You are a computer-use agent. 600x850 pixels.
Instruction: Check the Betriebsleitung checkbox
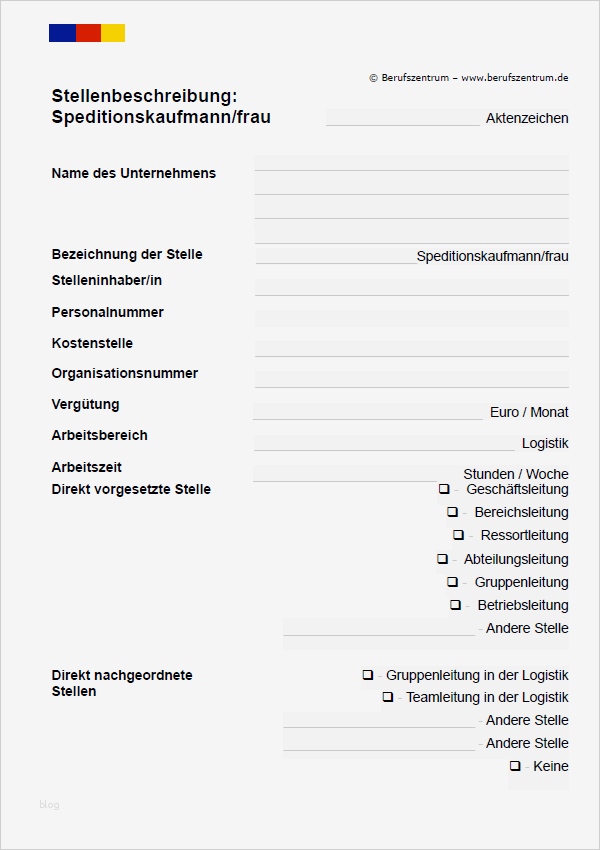455,605
